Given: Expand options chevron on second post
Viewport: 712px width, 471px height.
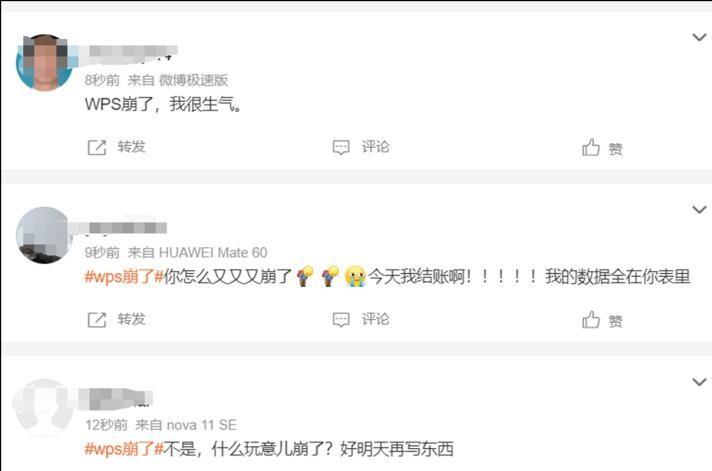Looking at the screenshot, I should coord(699,209).
